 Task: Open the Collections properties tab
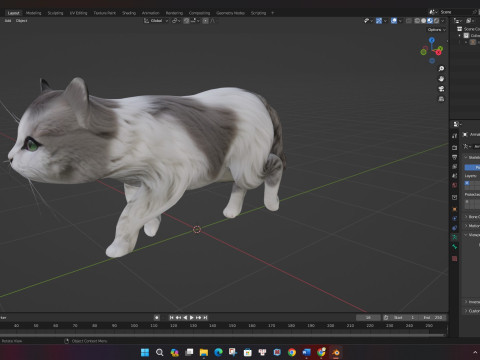[454, 197]
